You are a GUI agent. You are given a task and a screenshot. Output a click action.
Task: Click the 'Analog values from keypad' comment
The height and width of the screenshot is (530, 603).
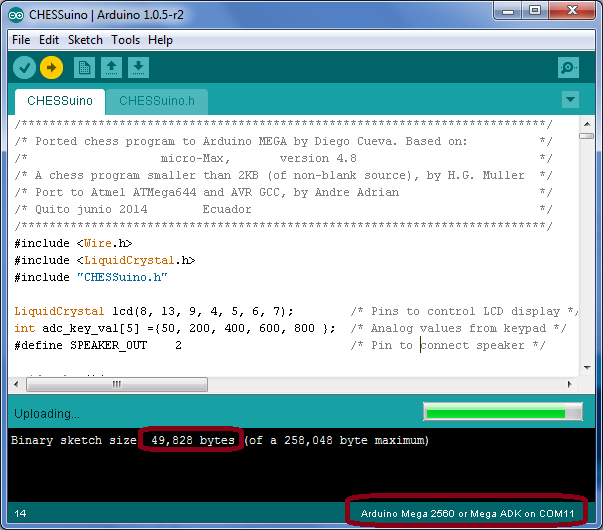pyautogui.click(x=458, y=328)
